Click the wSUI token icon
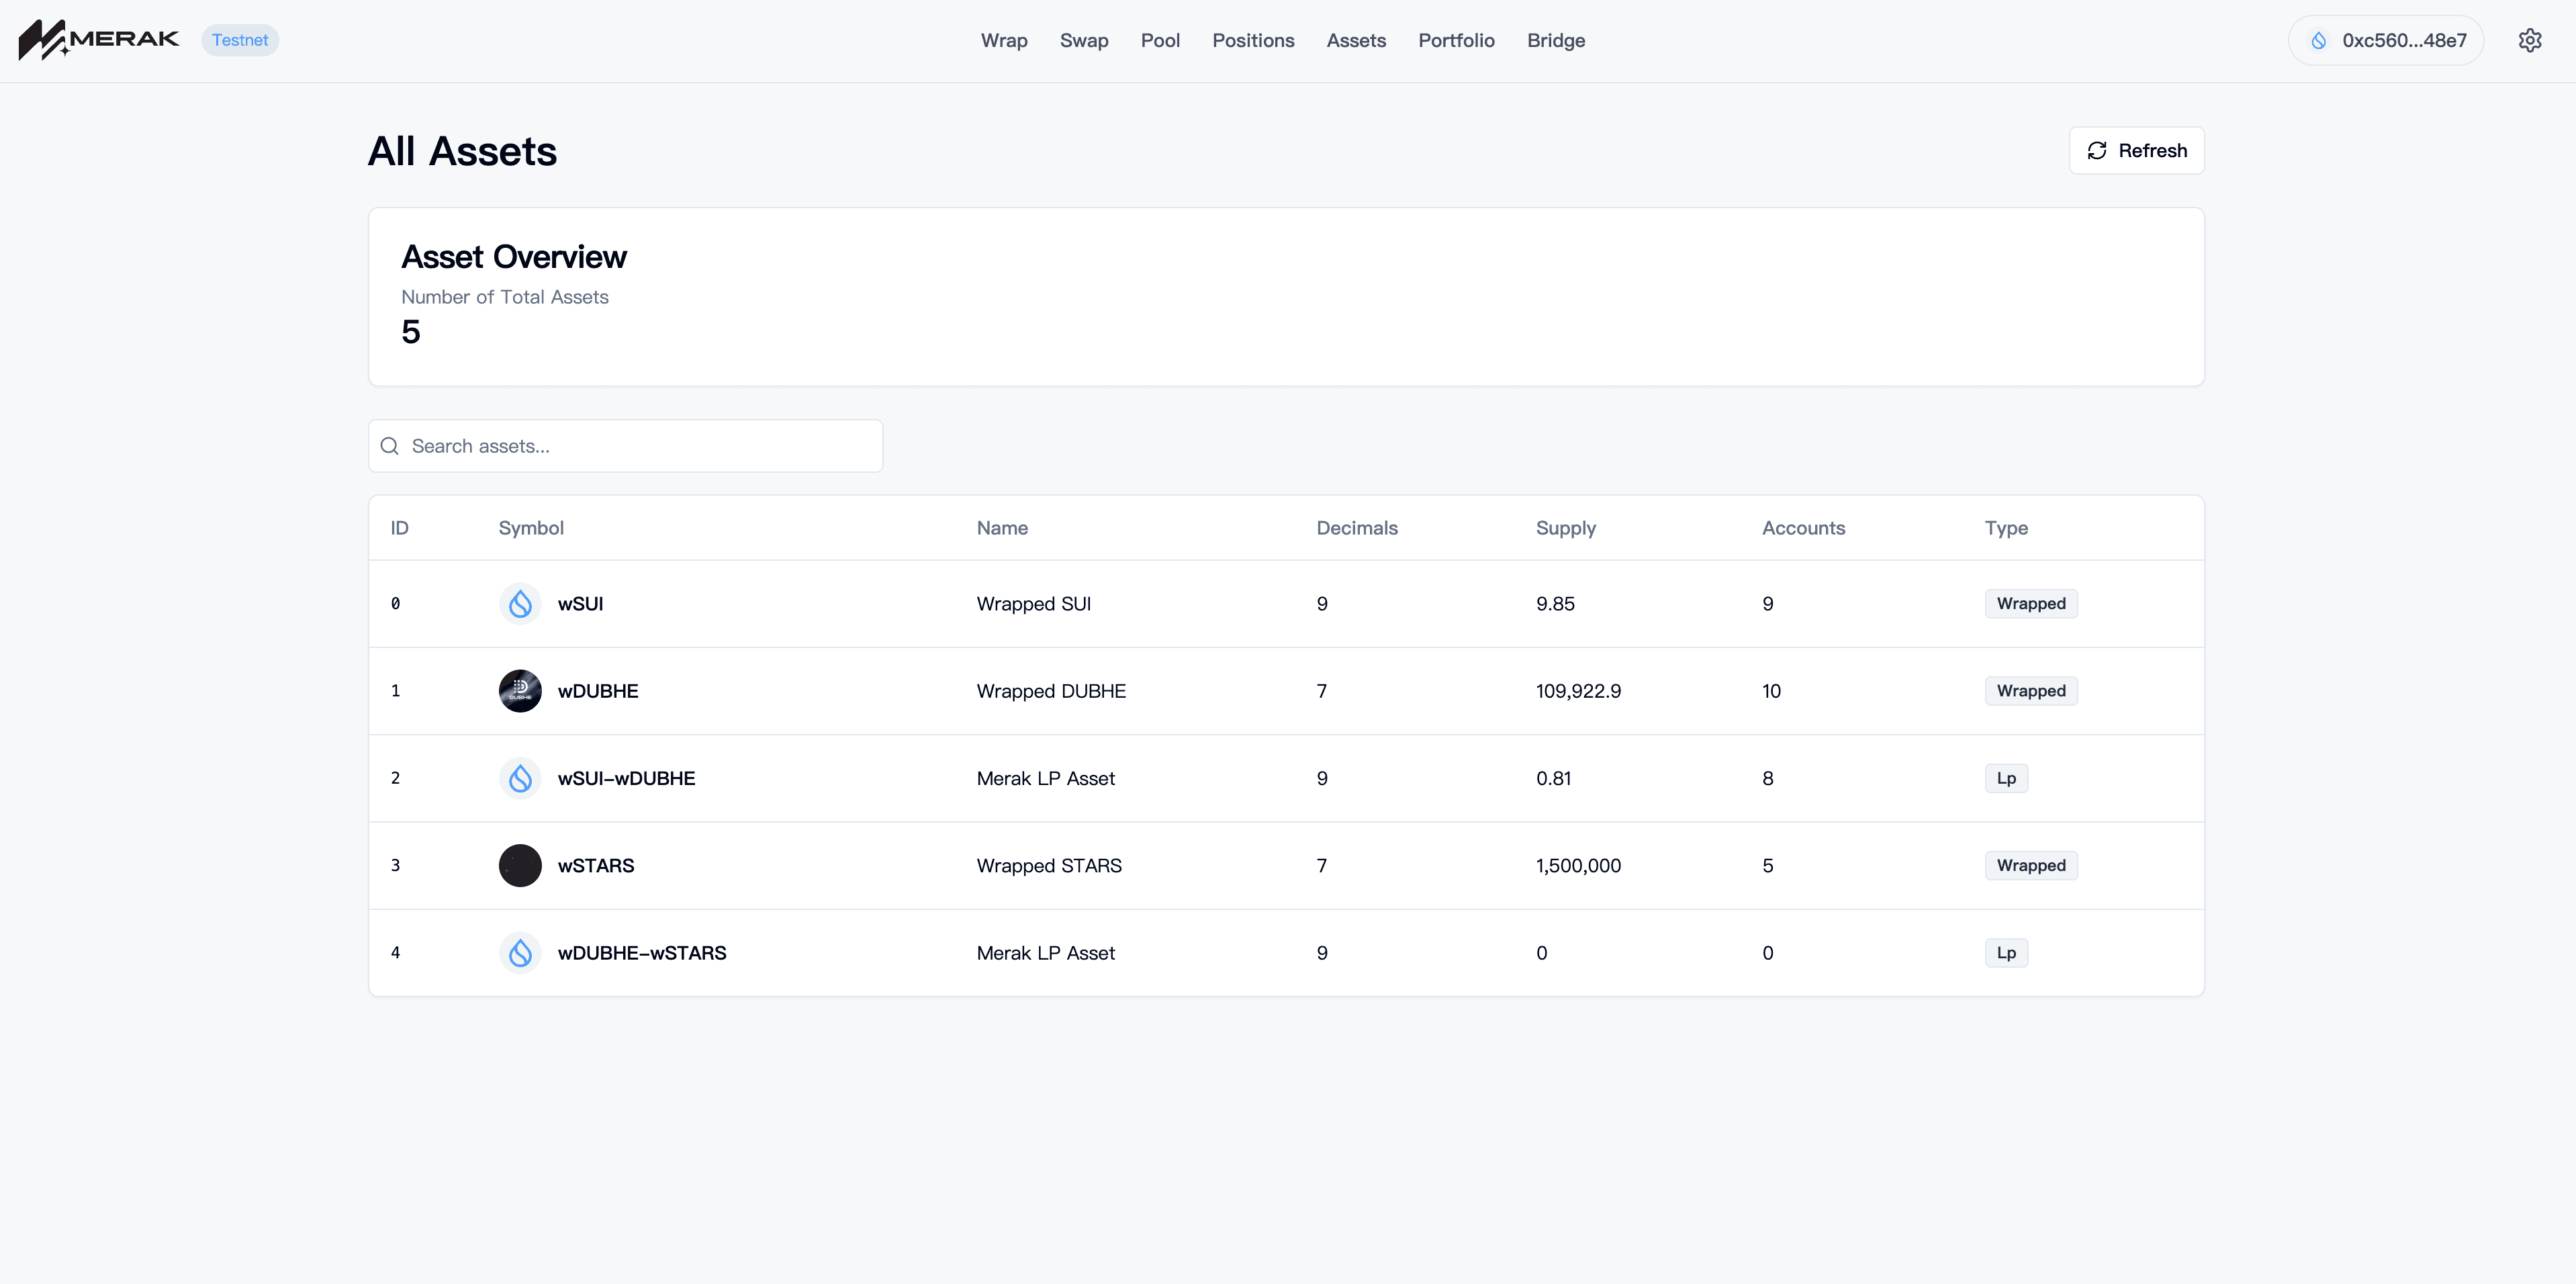Image resolution: width=2576 pixels, height=1284 pixels. [520, 603]
